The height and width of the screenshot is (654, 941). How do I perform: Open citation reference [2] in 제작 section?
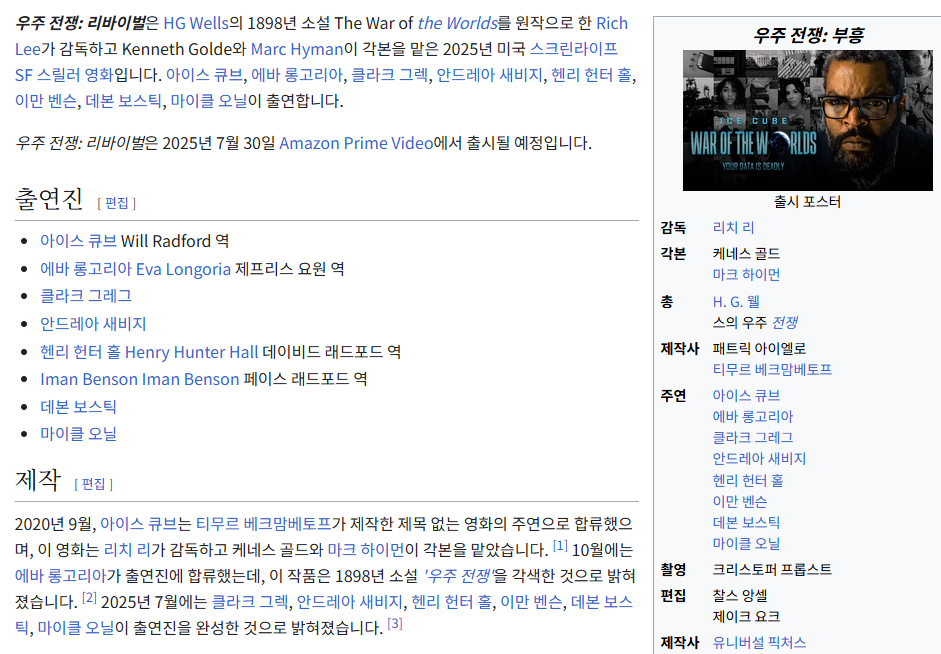89,598
